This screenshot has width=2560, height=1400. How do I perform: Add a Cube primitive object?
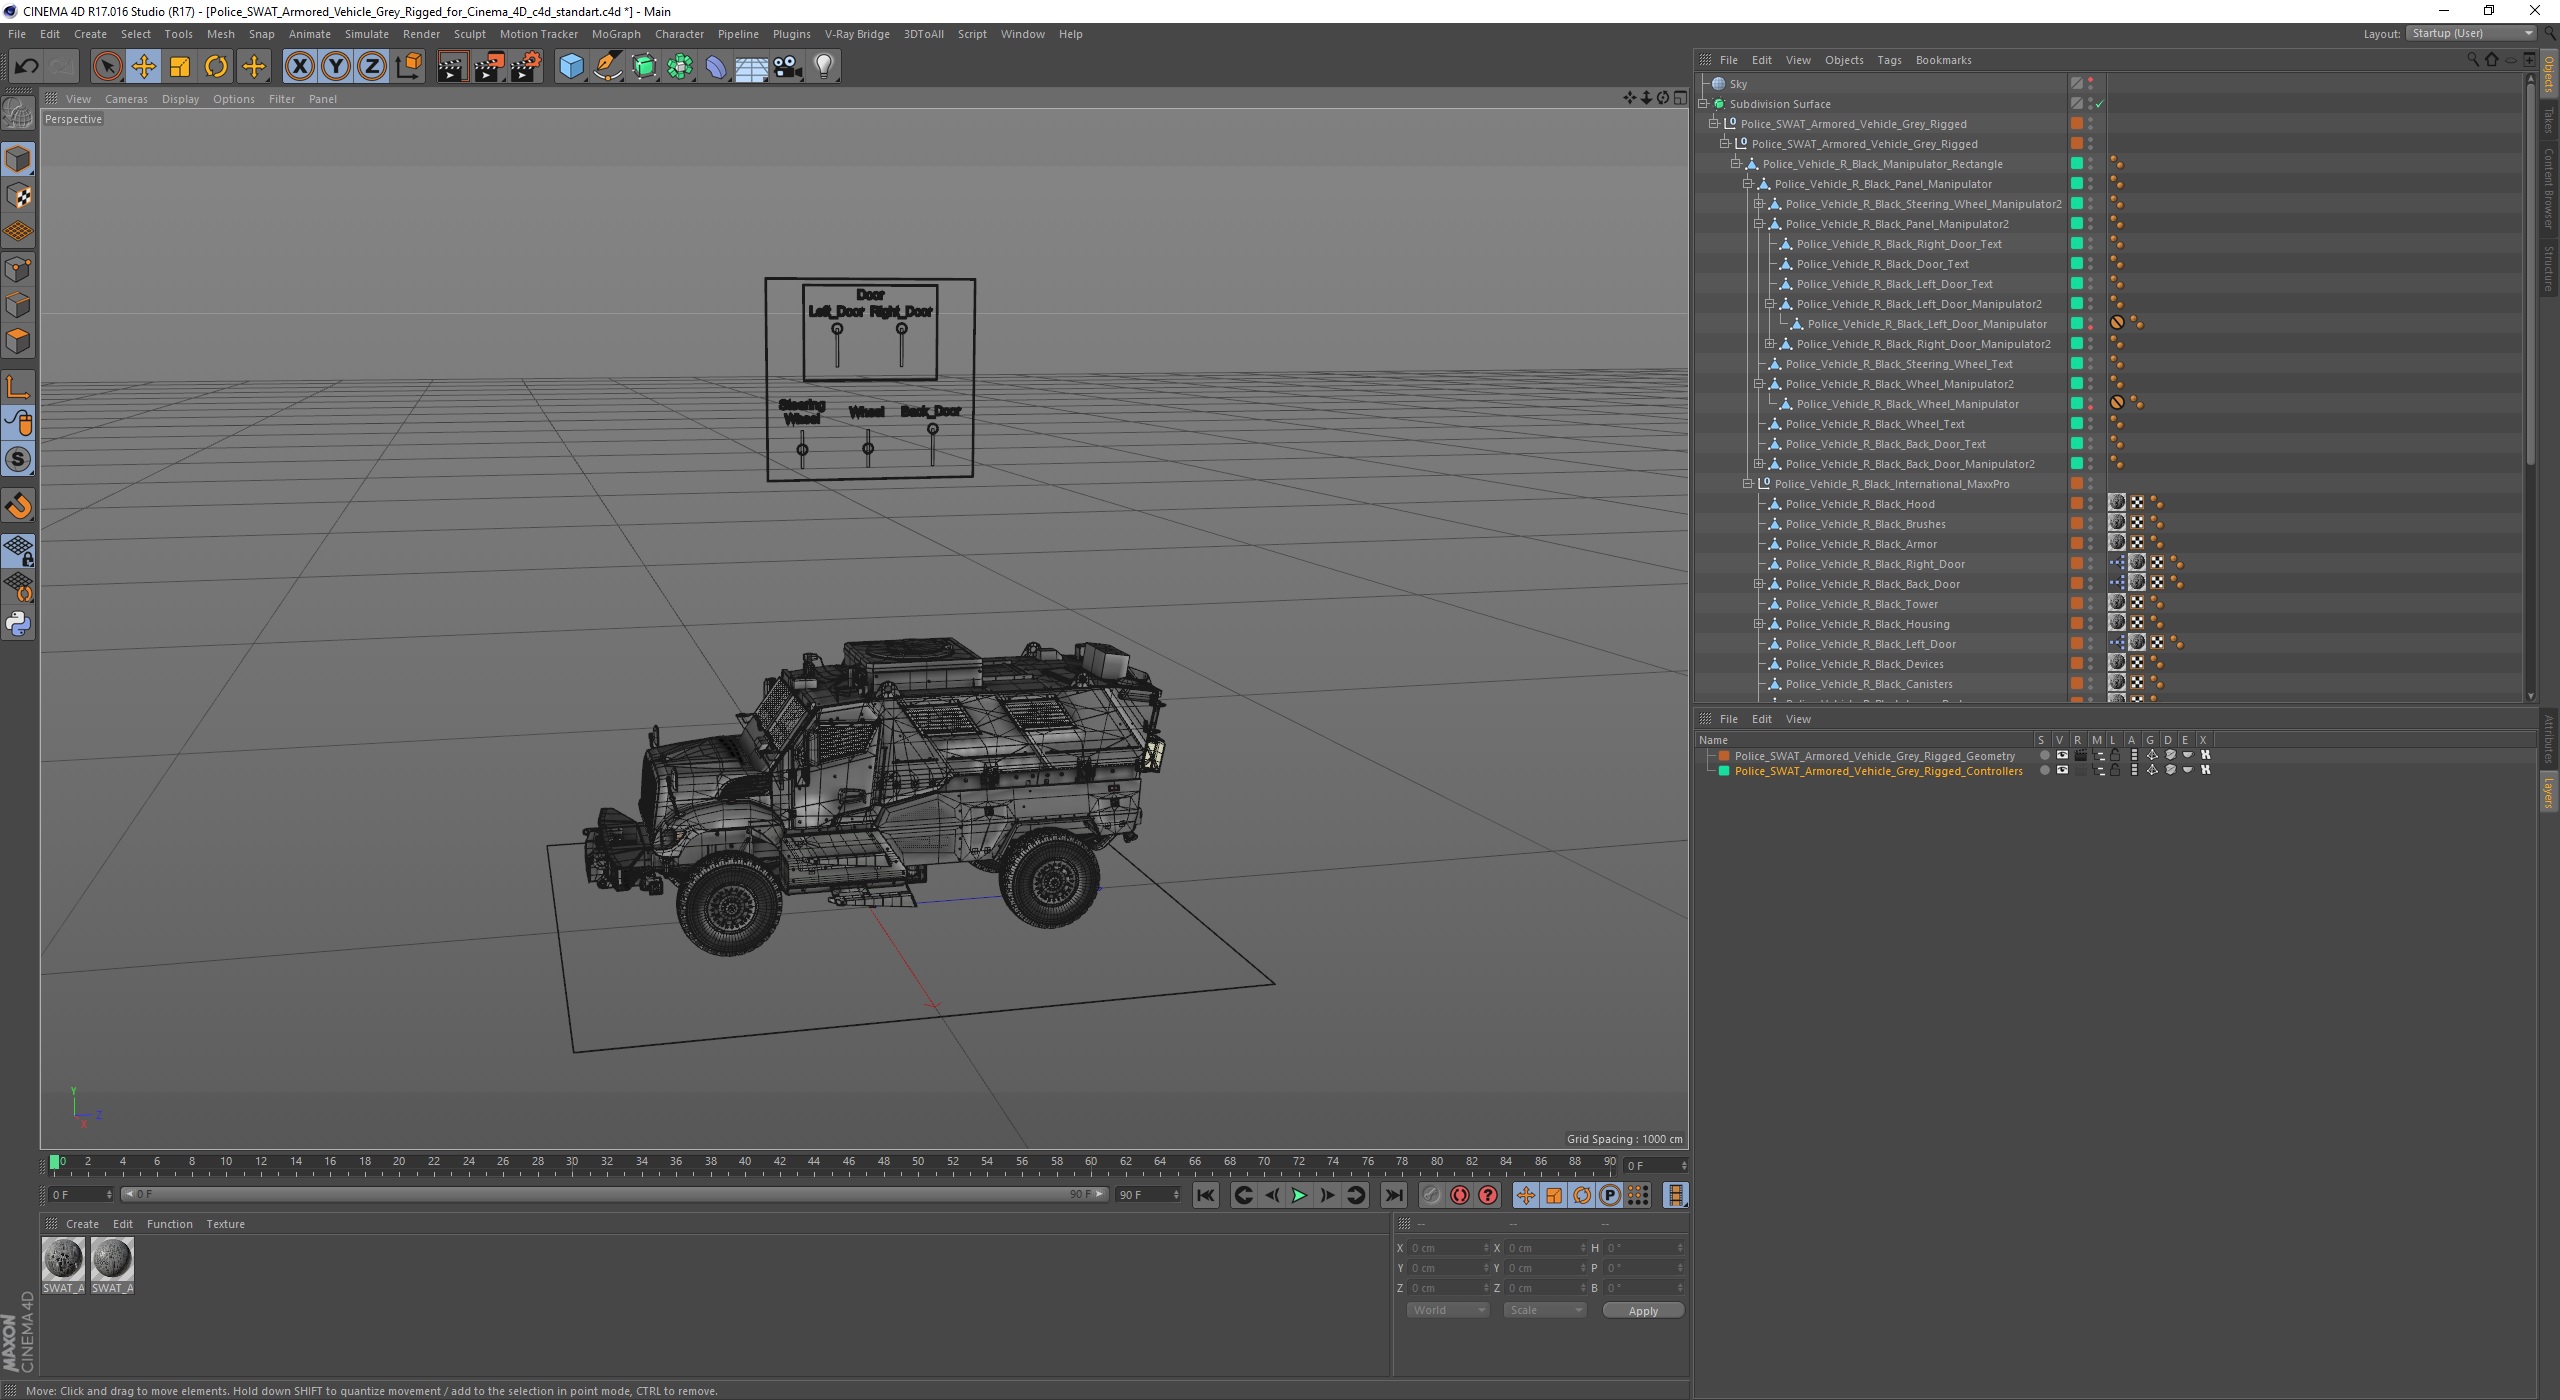tap(571, 67)
